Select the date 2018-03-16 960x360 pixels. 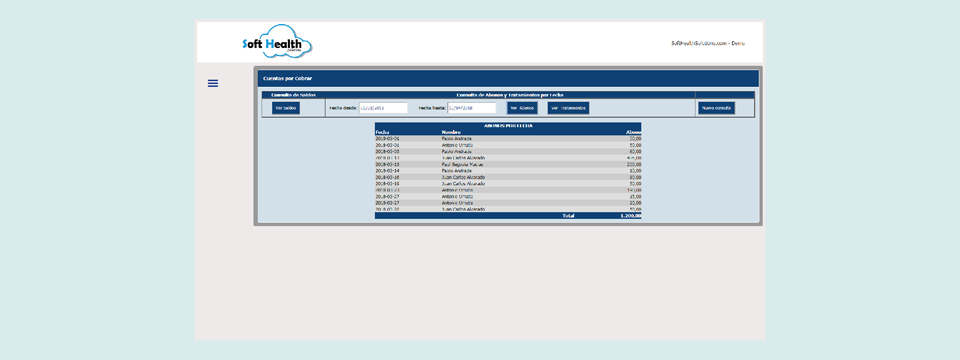(x=387, y=177)
